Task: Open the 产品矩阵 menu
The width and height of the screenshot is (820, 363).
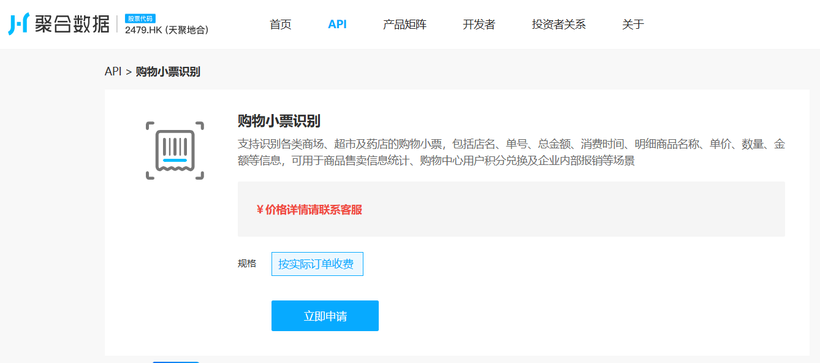Action: point(405,24)
